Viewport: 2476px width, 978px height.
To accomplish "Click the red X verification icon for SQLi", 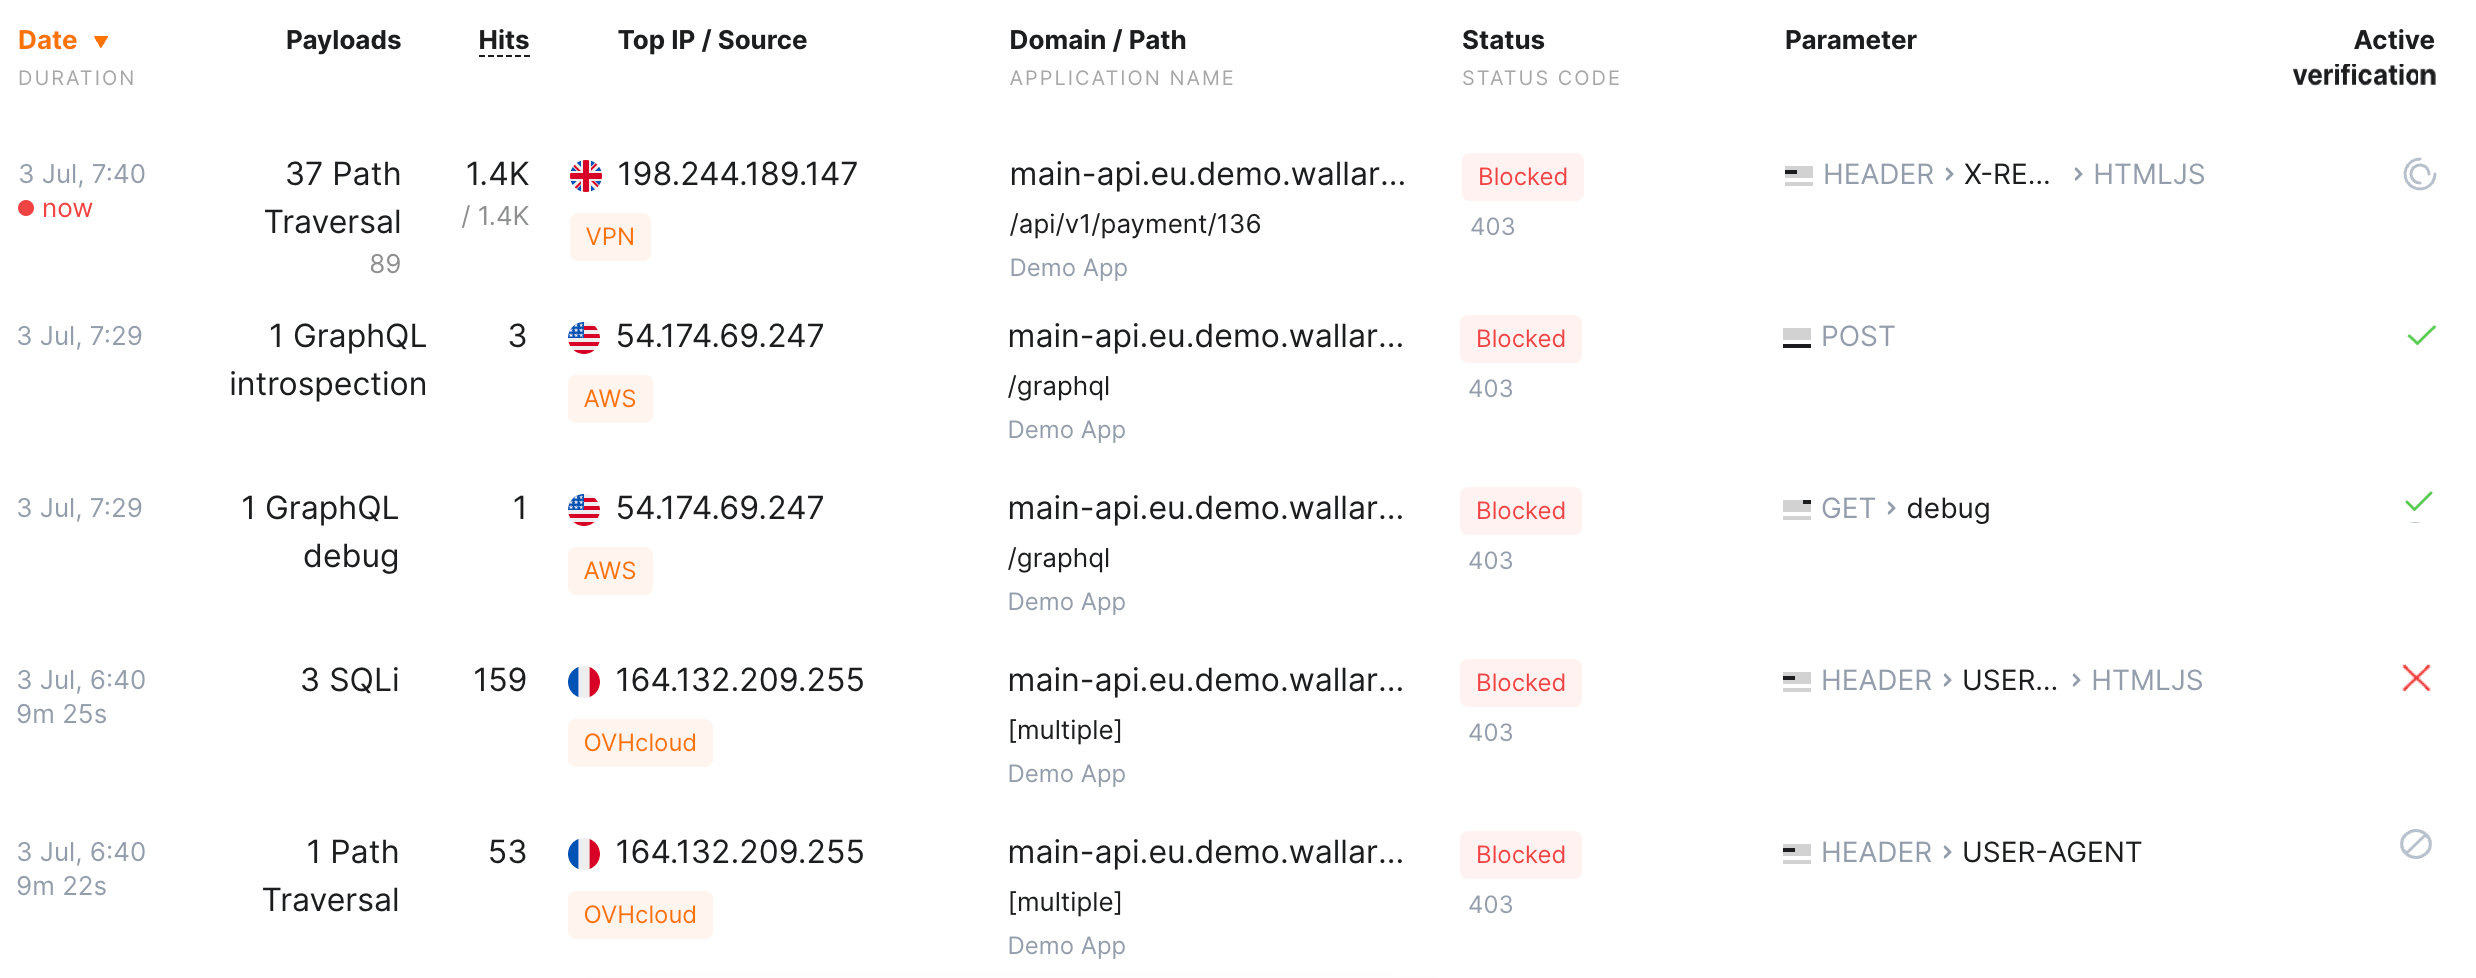I will pos(2417,680).
